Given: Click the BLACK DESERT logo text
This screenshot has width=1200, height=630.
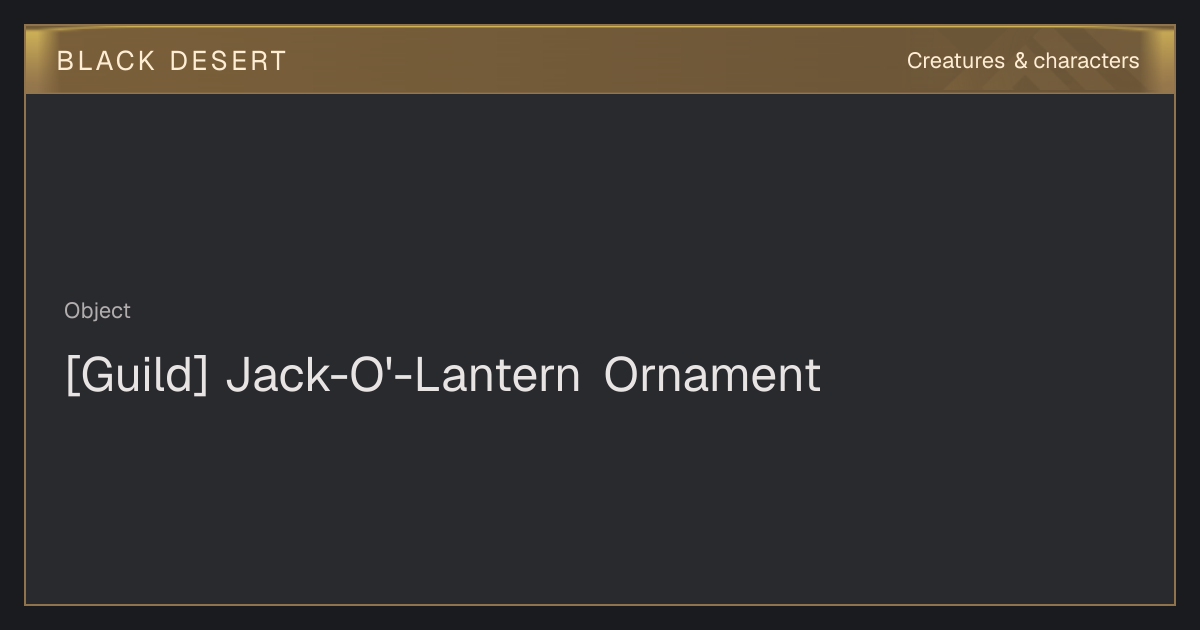Looking at the screenshot, I should pyautogui.click(x=172, y=61).
